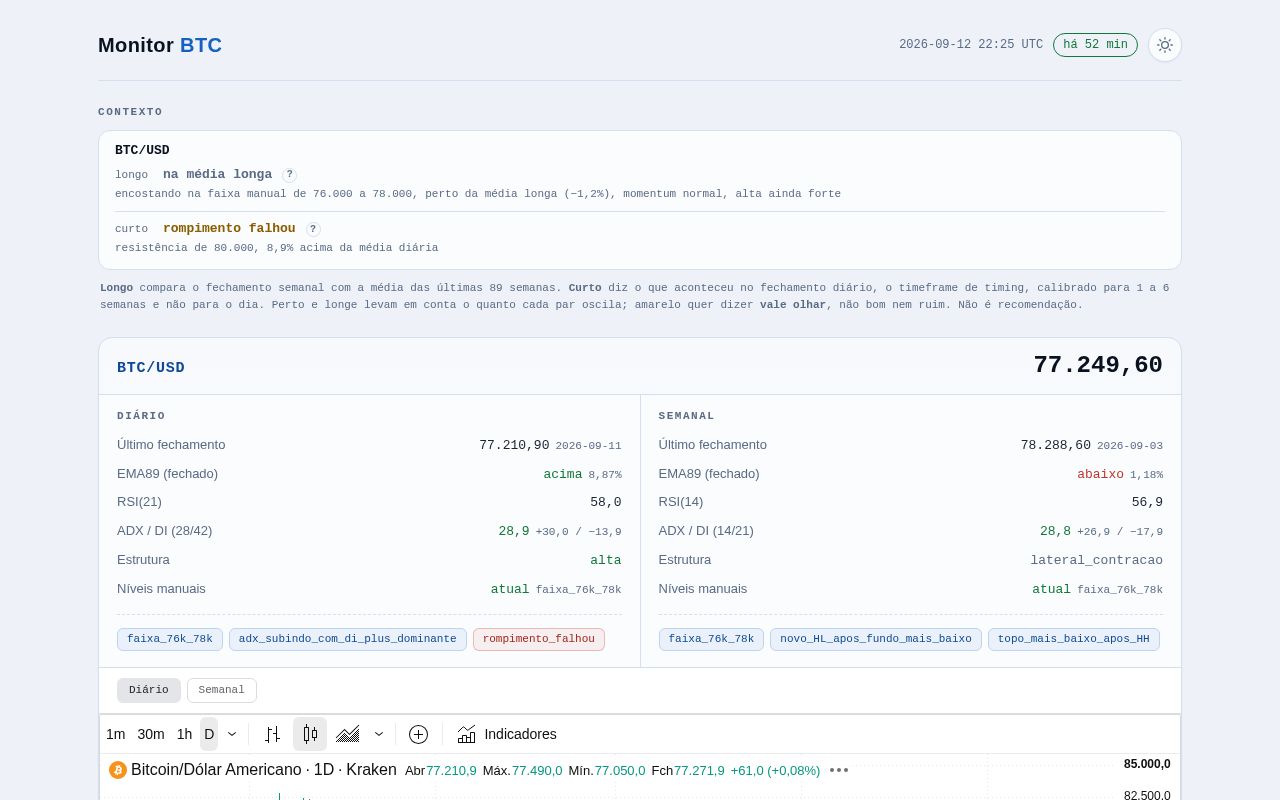Open the chart style dropdown arrow
1280x800 pixels.
point(379,734)
